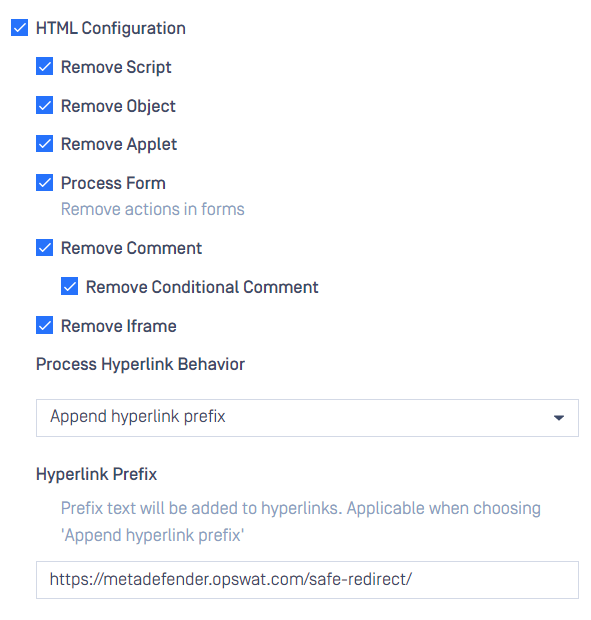Disable the Remove Conditional Comment checkbox

70,286
